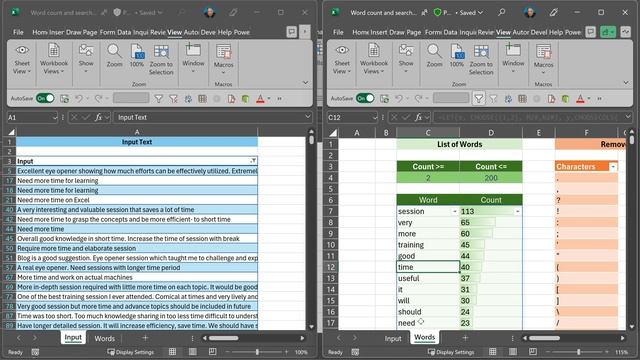Click the Filter funnel icon in left window toolbar
640x360 pixels.
click(158, 99)
